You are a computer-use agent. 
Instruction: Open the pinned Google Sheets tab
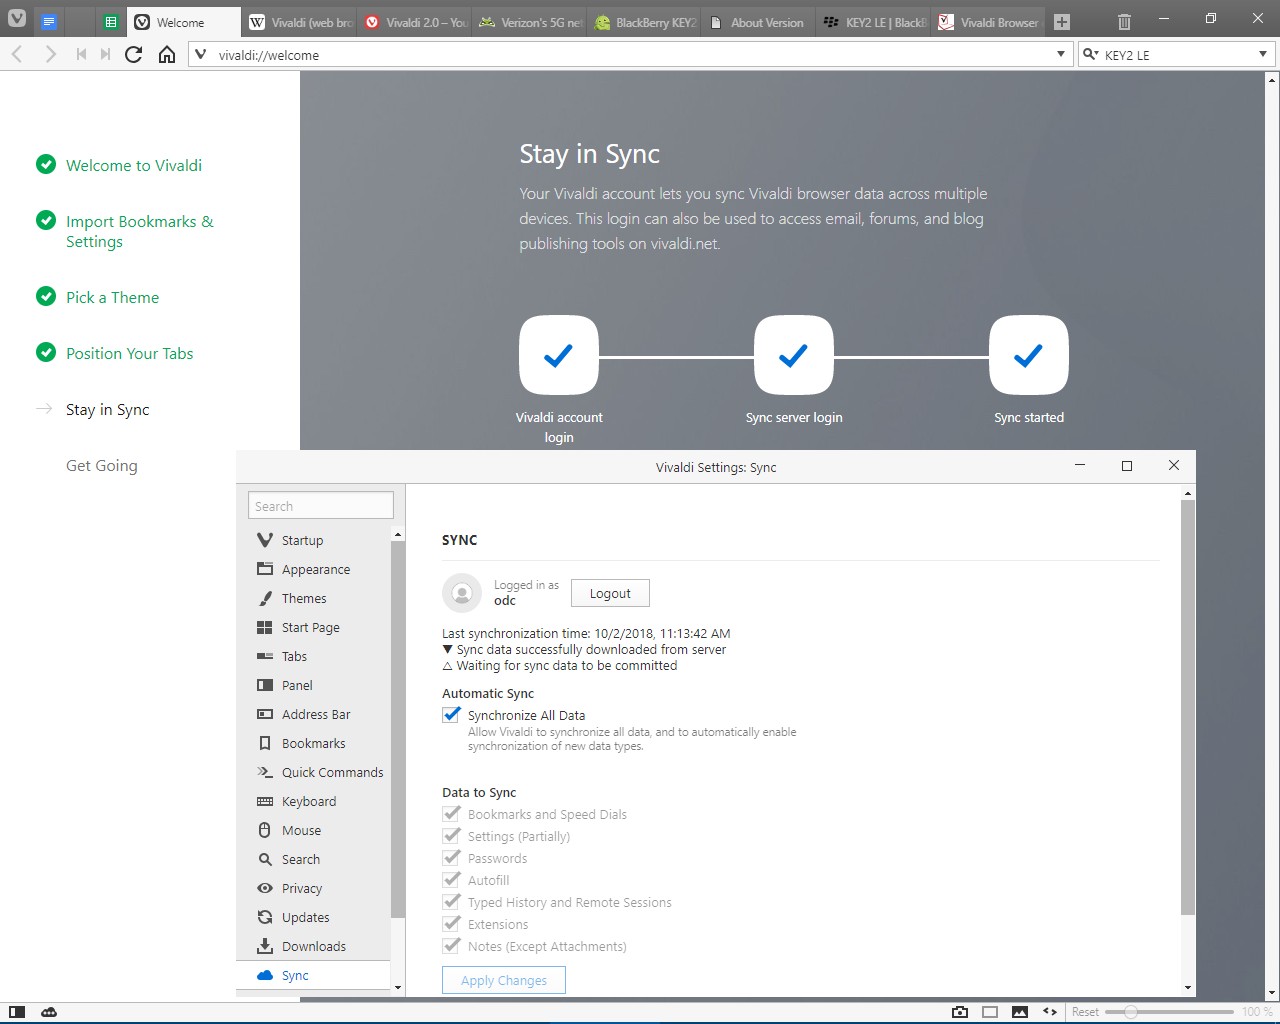pyautogui.click(x=111, y=22)
